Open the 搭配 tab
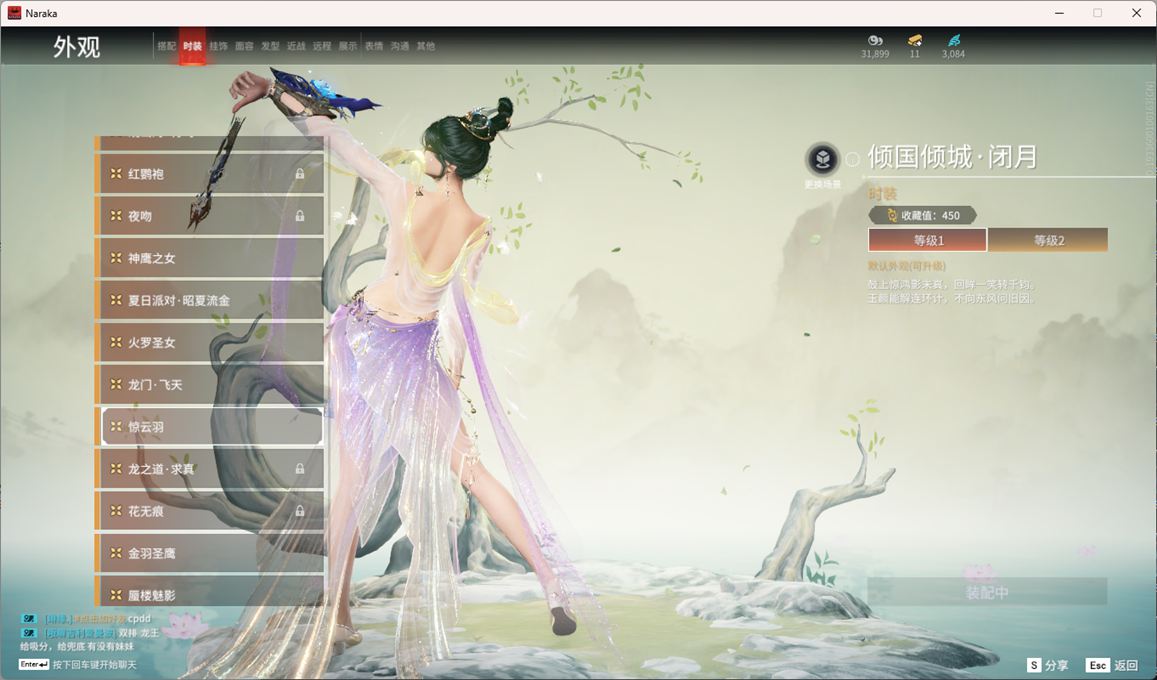1157x680 pixels. tap(166, 46)
